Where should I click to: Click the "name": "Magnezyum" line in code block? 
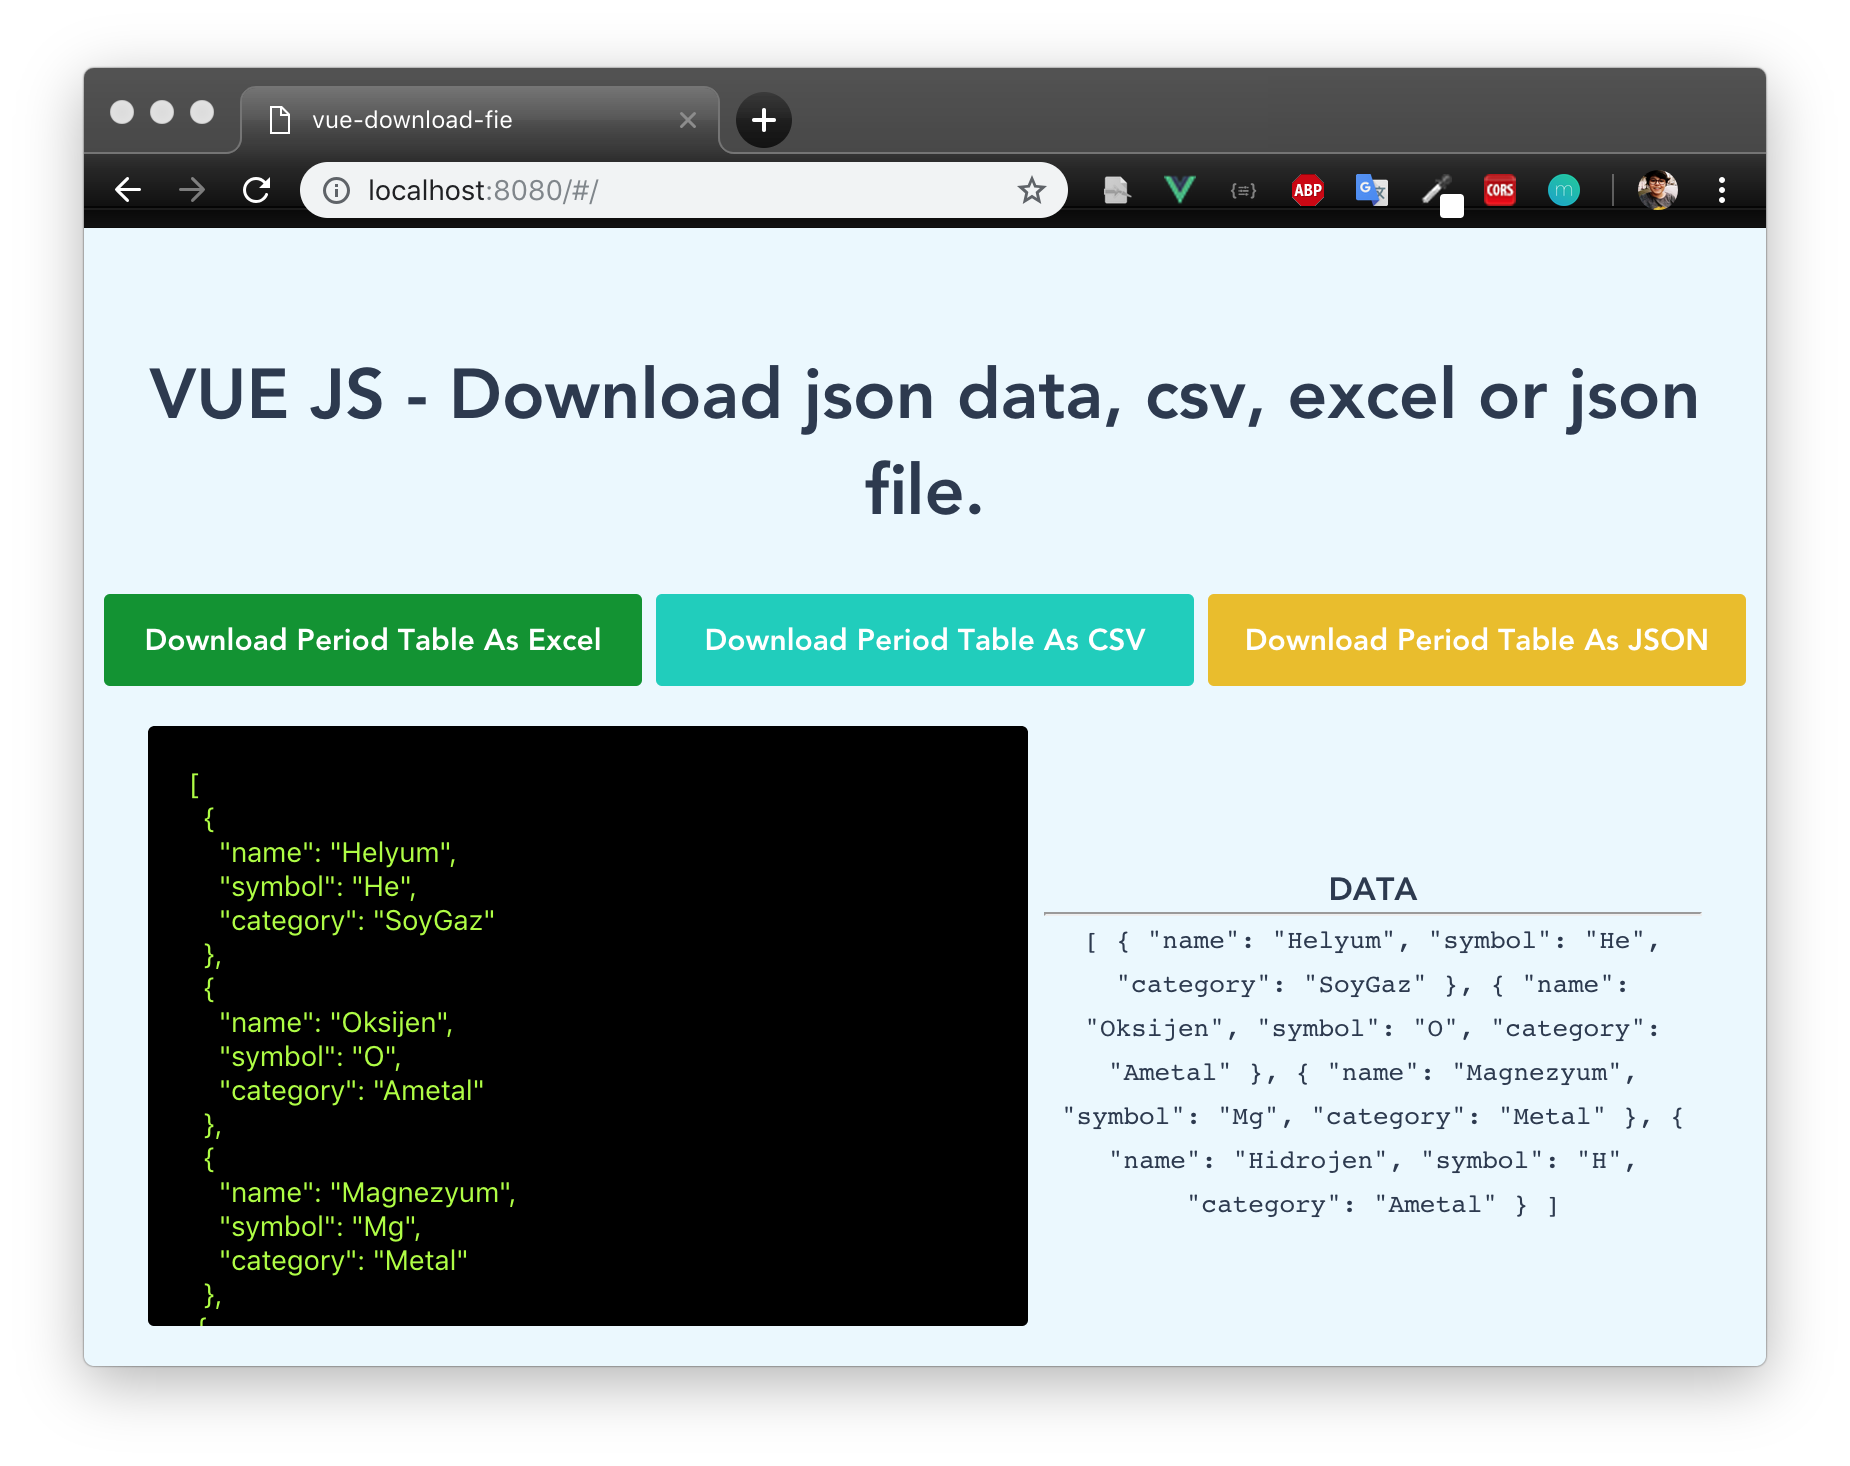click(x=367, y=1193)
